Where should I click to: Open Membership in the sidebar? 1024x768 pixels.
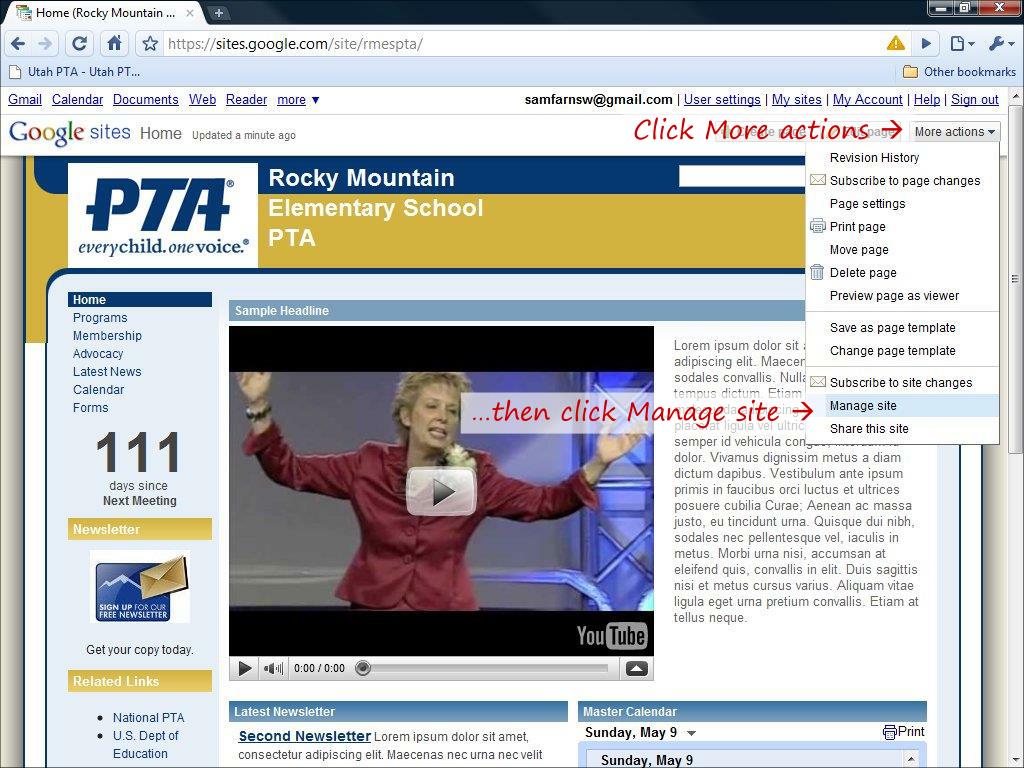(x=107, y=336)
